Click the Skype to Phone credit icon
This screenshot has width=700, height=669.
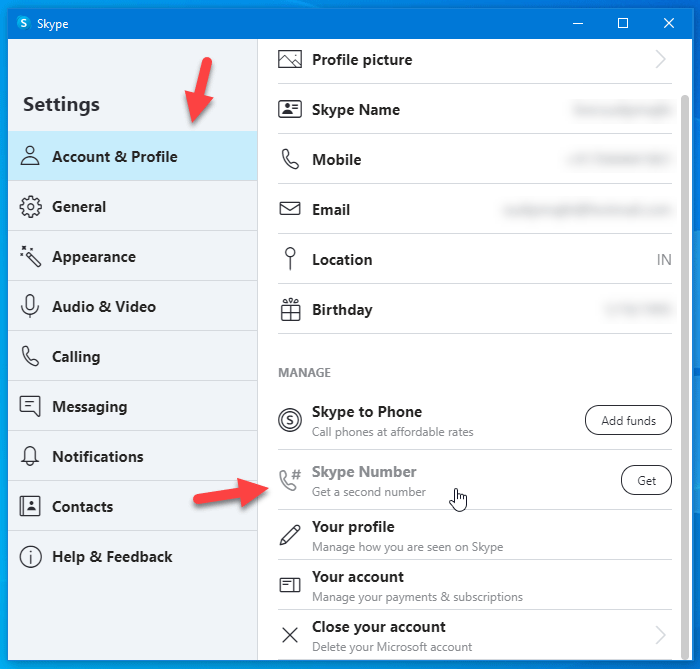coord(290,420)
